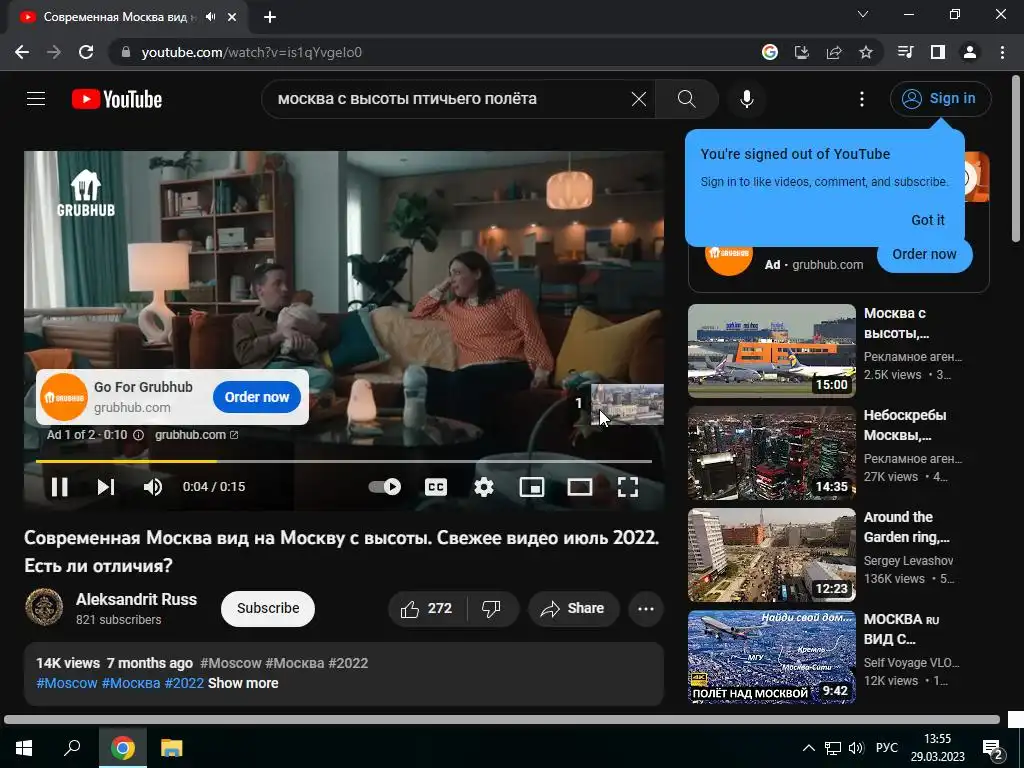Seek on the ad progress bar
This screenshot has height=768, width=1024.
coord(344,461)
